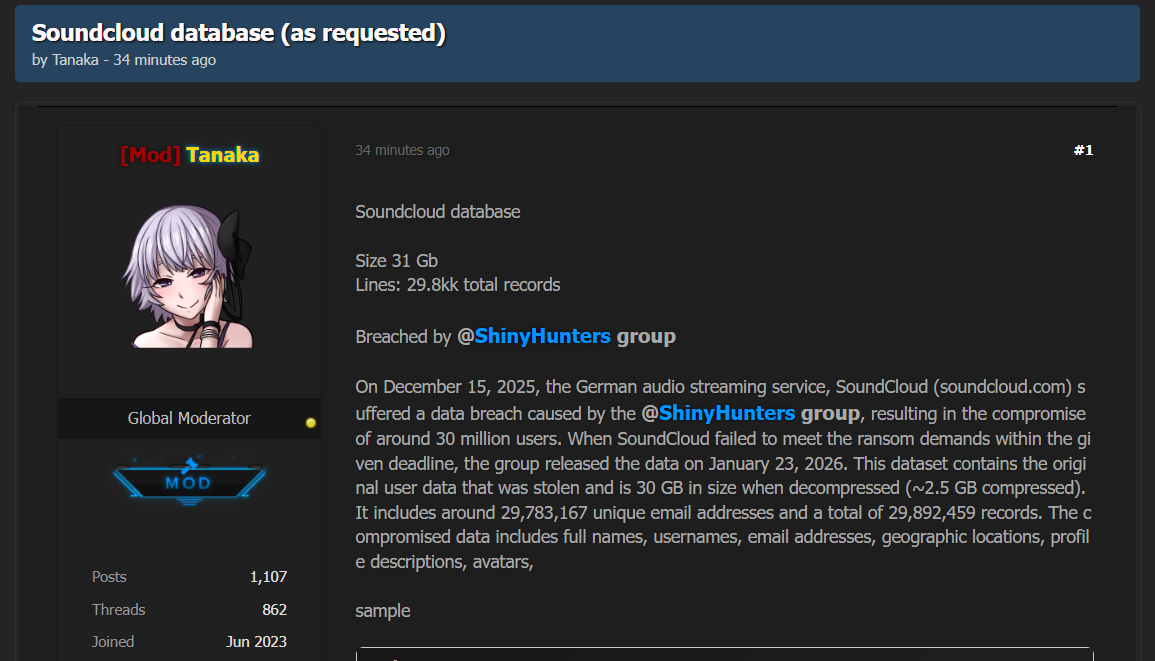Click author Tanaka in thread header
Viewport: 1155px width, 661px height.
coord(75,60)
